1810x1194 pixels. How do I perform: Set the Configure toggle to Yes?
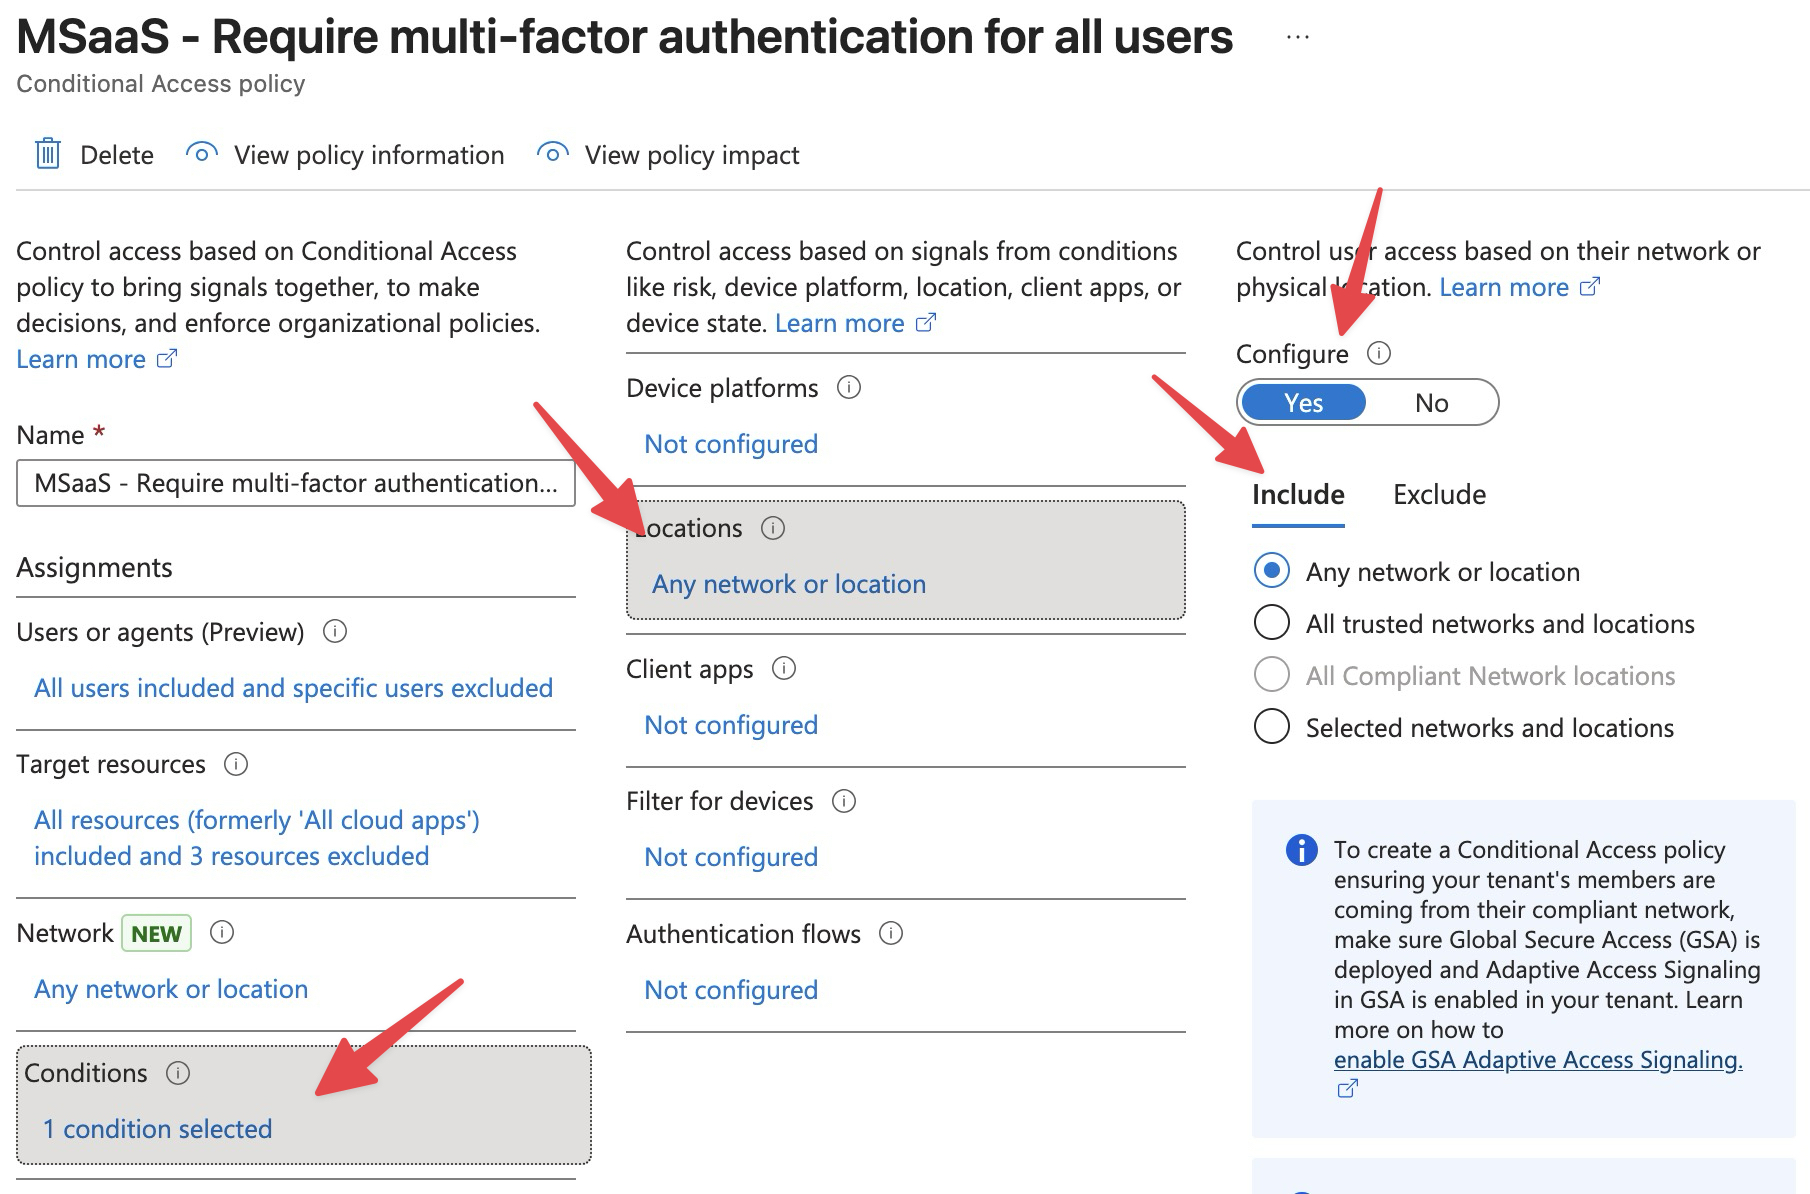pos(1303,403)
